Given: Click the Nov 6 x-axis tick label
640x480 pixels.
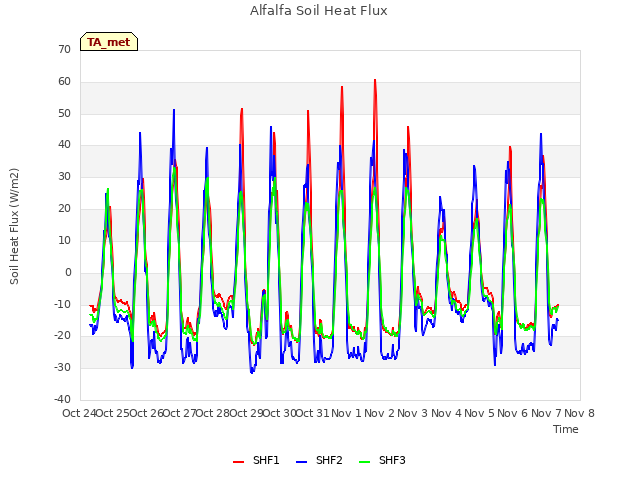Looking at the screenshot, I should 513,413.
